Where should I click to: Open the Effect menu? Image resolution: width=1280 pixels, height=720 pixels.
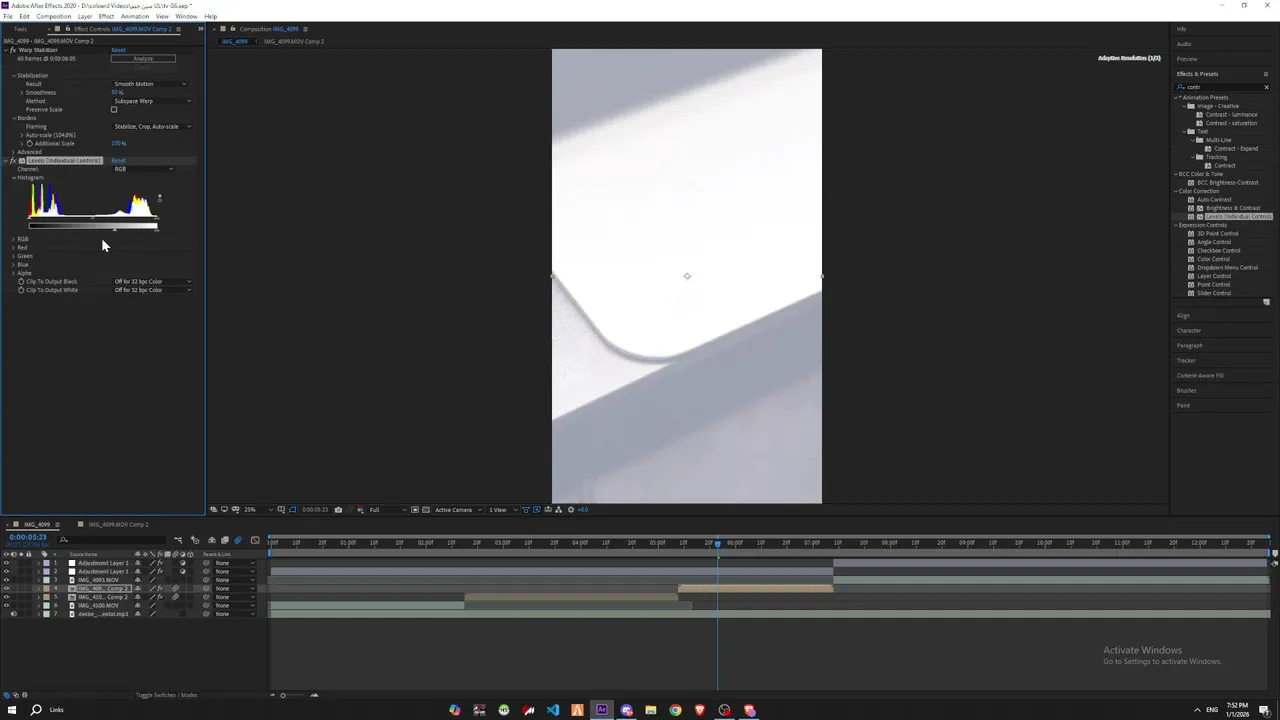106,16
